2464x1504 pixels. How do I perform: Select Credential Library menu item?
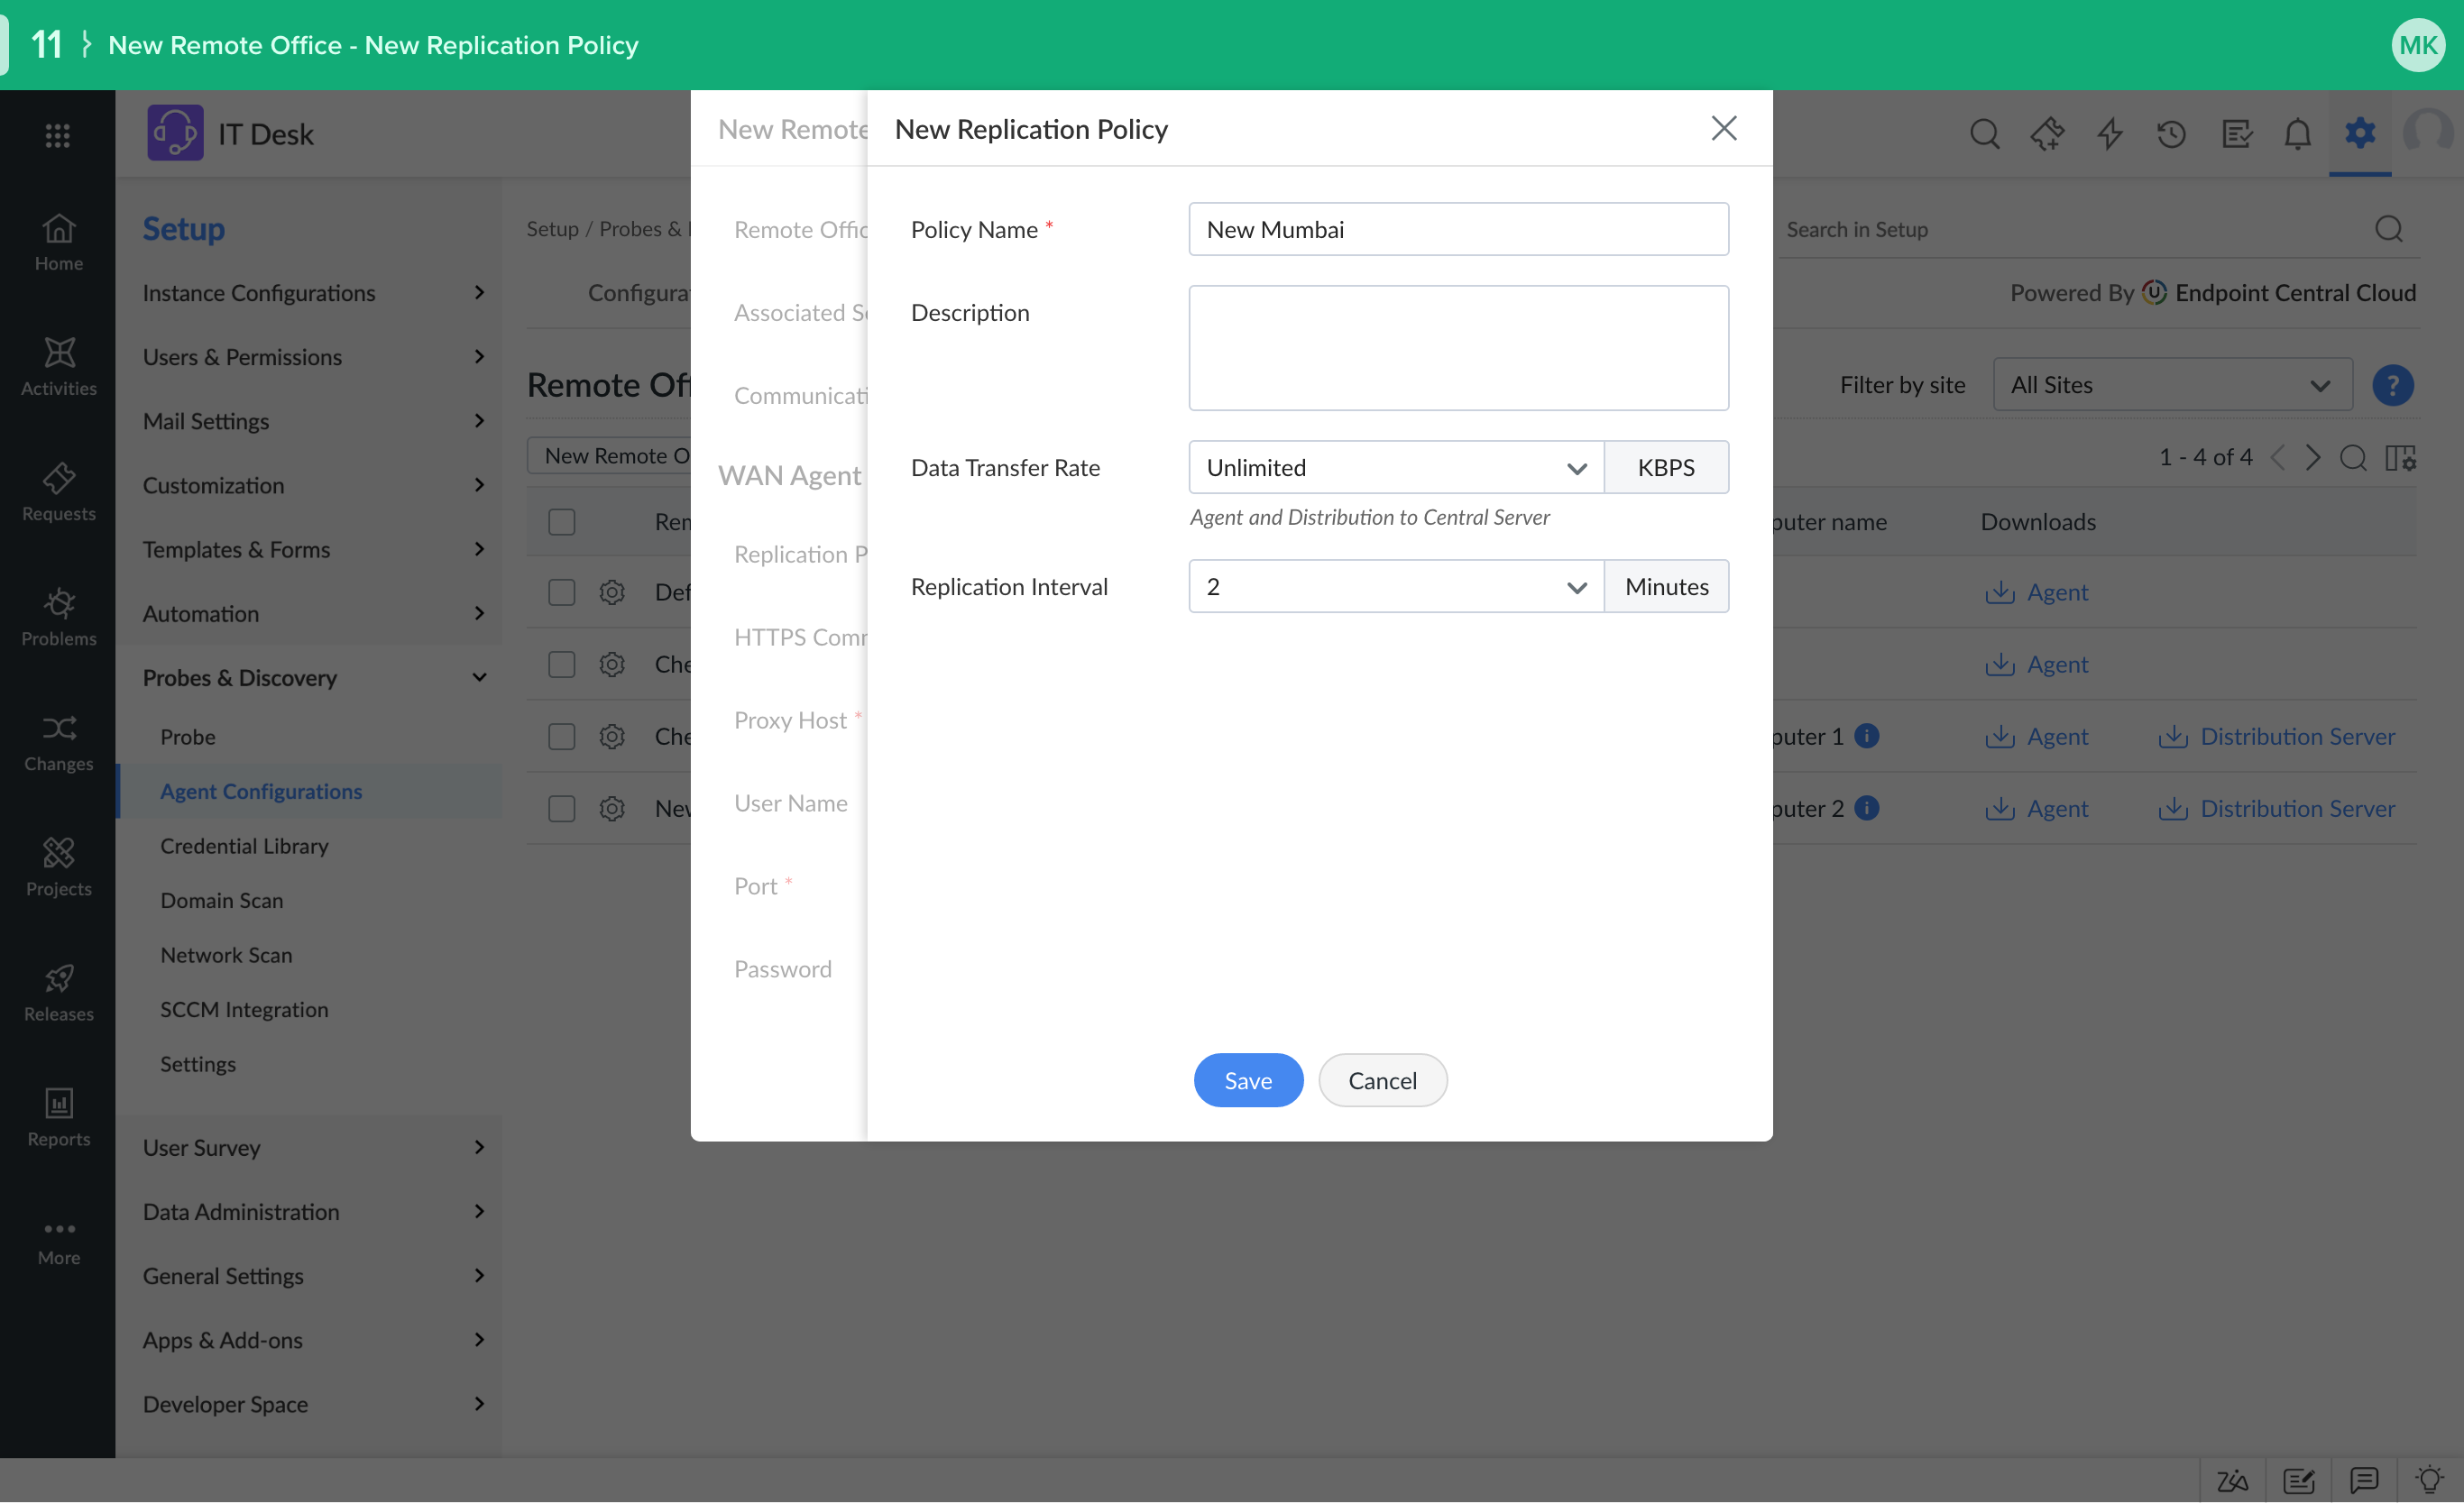click(244, 846)
